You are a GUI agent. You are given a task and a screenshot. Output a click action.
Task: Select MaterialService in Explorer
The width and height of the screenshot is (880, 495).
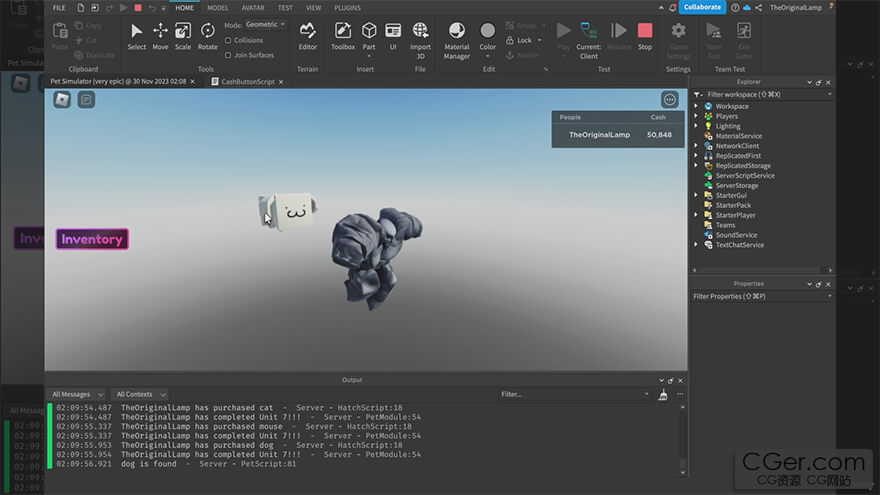(739, 136)
